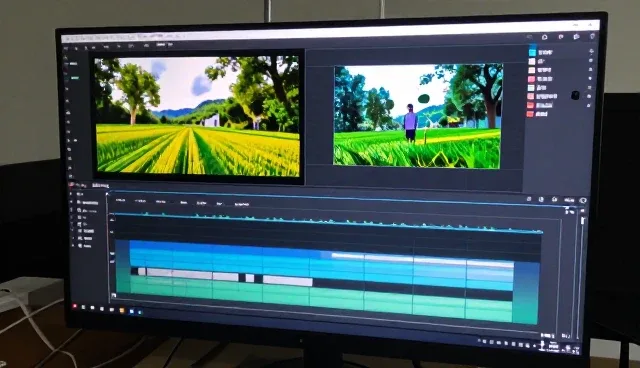This screenshot has height=368, width=640.
Task: Open the blue app icon right of the orange taskbar icon
Action: [x=131, y=311]
